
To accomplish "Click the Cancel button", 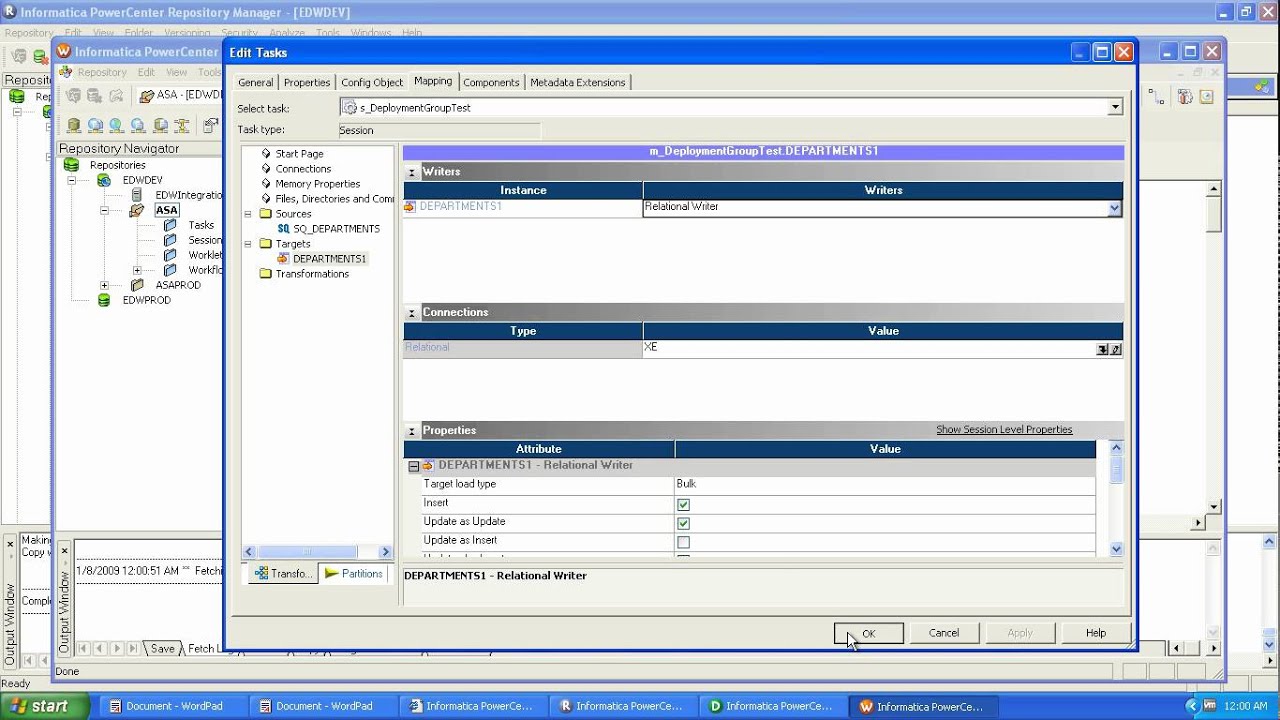I will [x=944, y=633].
